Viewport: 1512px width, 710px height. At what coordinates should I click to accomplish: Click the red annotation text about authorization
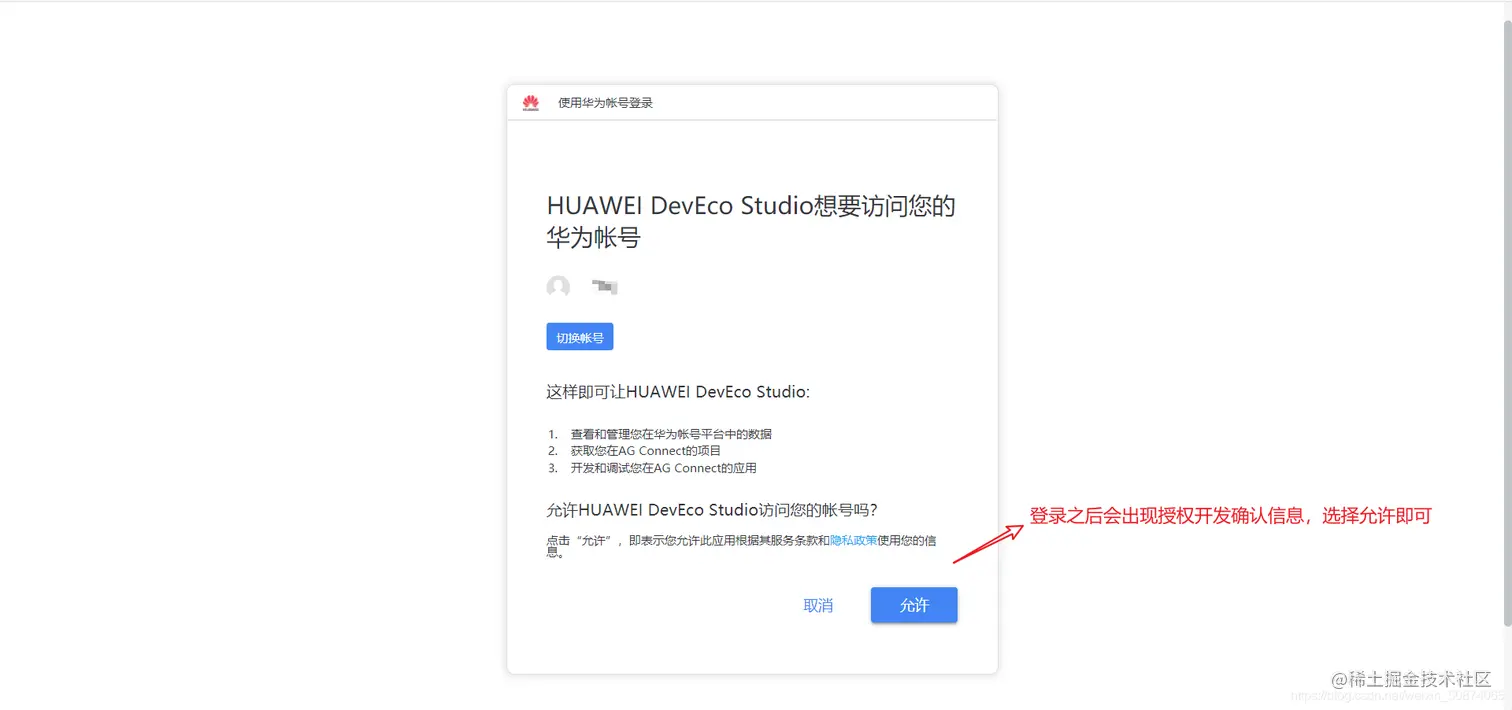(1230, 515)
